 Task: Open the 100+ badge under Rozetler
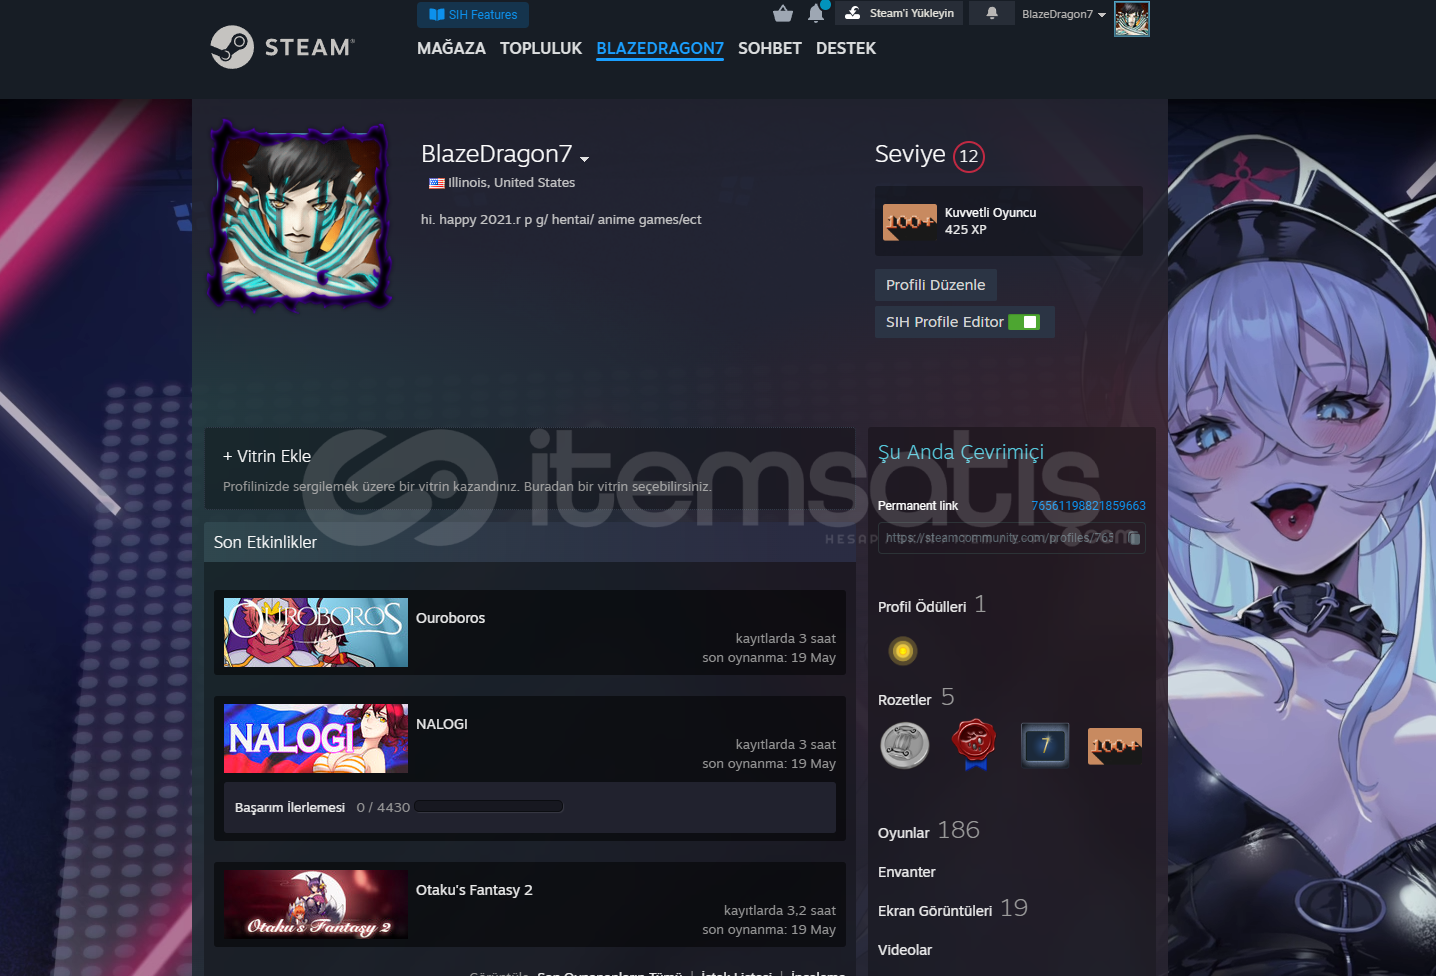[x=1115, y=745]
